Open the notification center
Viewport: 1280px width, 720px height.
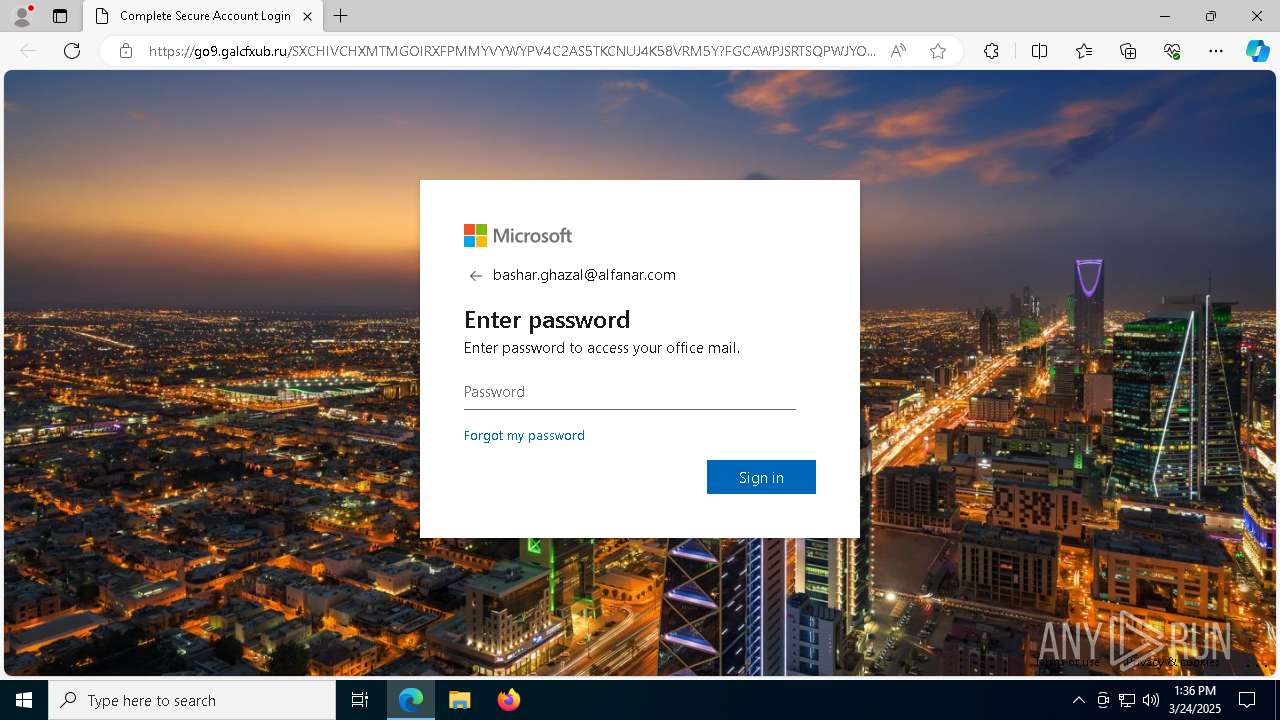[x=1247, y=700]
